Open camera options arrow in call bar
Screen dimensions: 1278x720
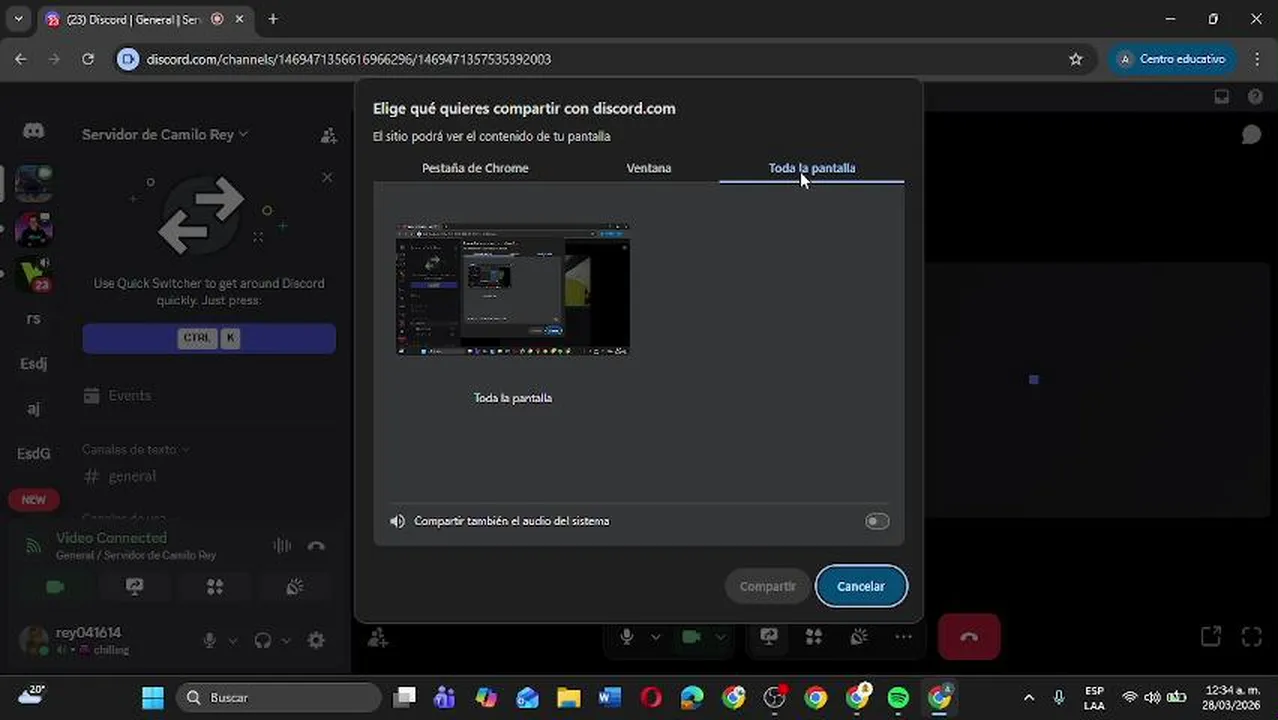coord(720,637)
